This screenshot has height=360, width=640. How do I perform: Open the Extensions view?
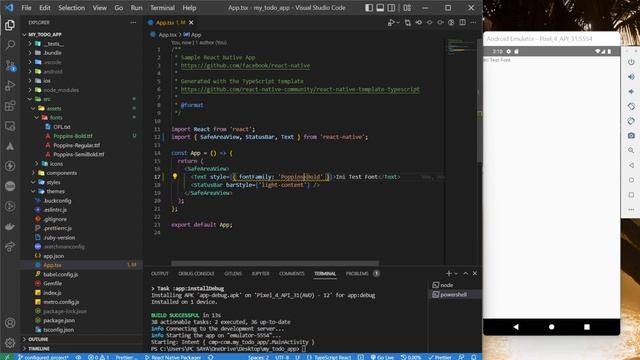pyautogui.click(x=10, y=106)
